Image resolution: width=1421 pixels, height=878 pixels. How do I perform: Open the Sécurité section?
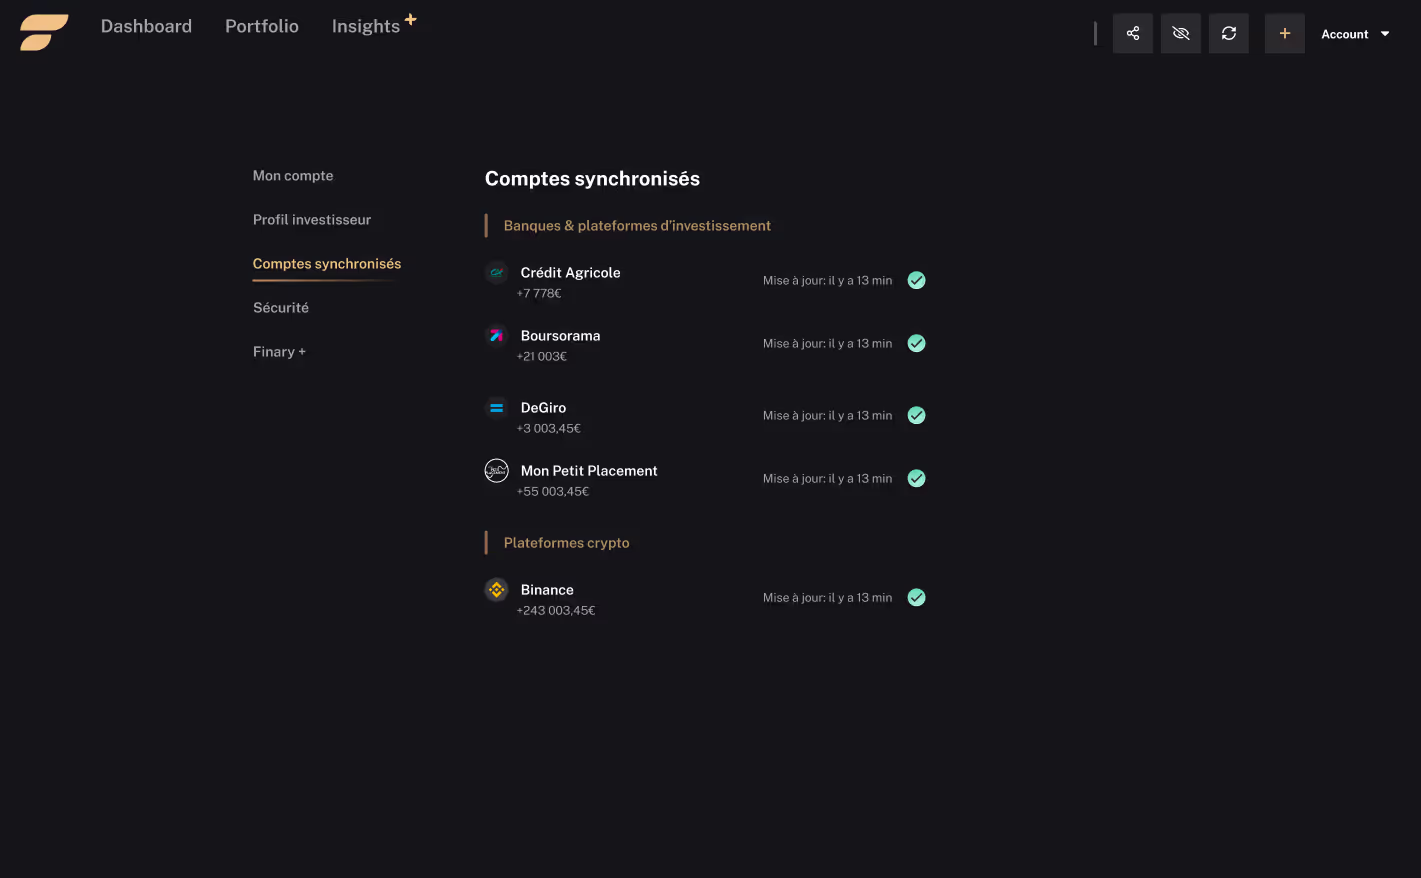tap(281, 308)
